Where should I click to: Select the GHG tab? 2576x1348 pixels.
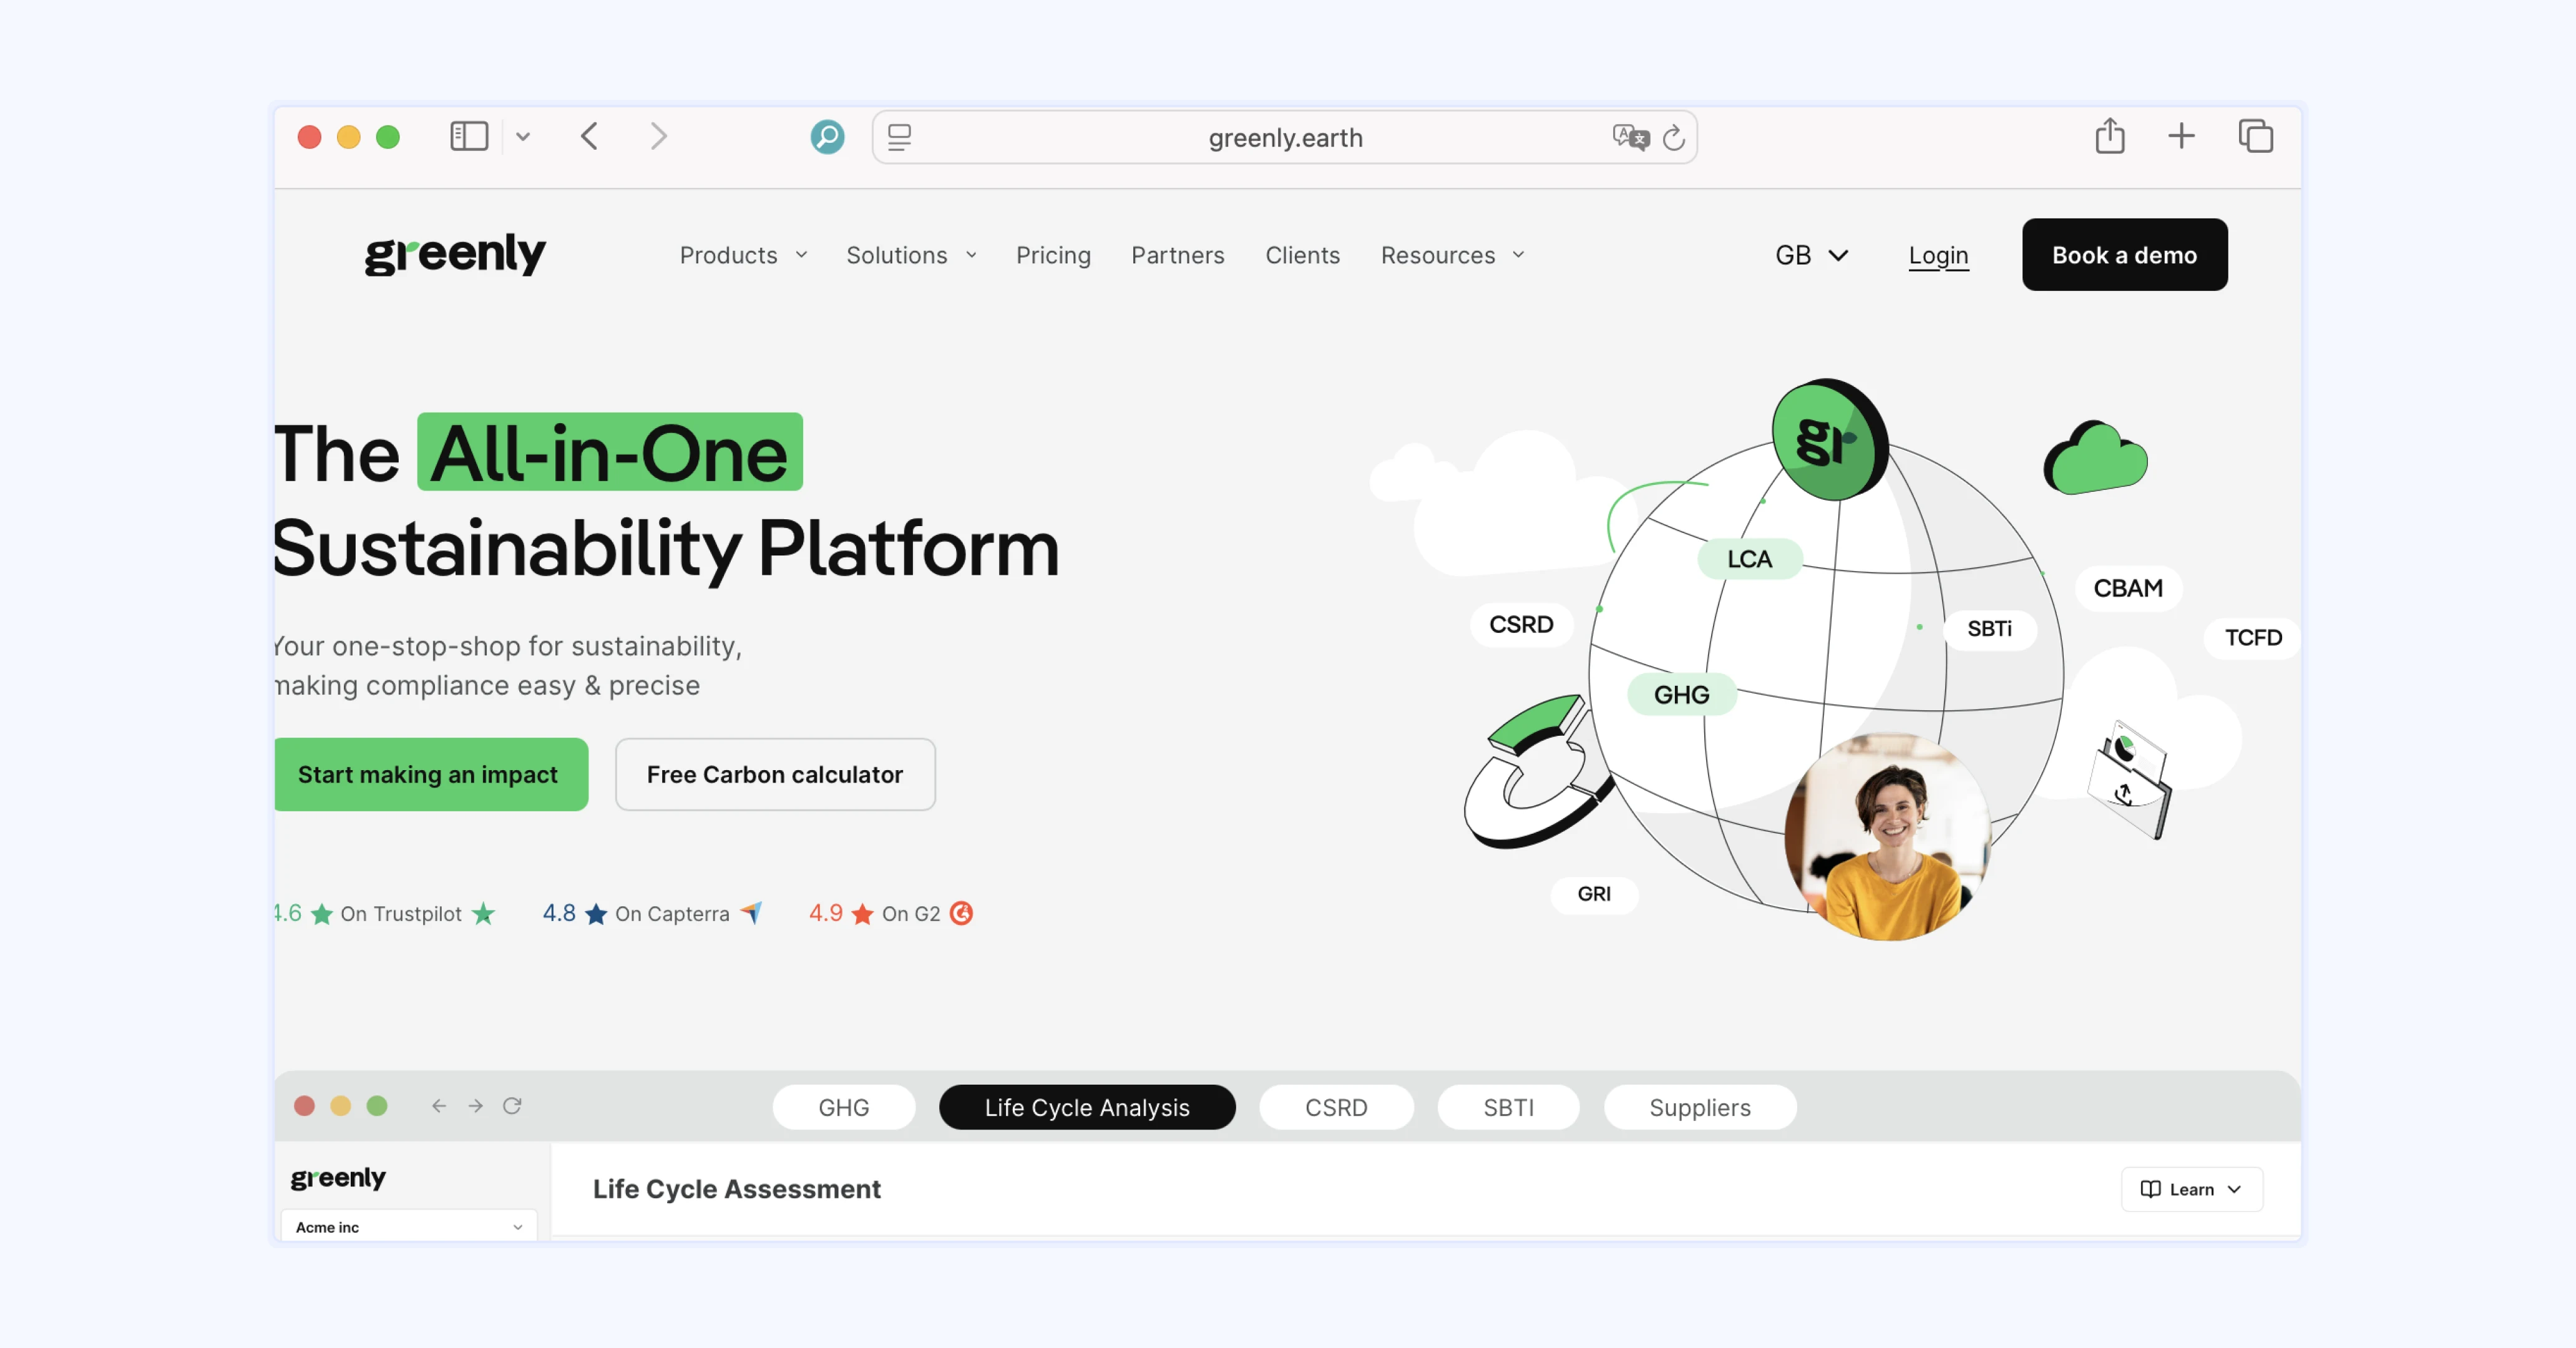(x=843, y=1107)
